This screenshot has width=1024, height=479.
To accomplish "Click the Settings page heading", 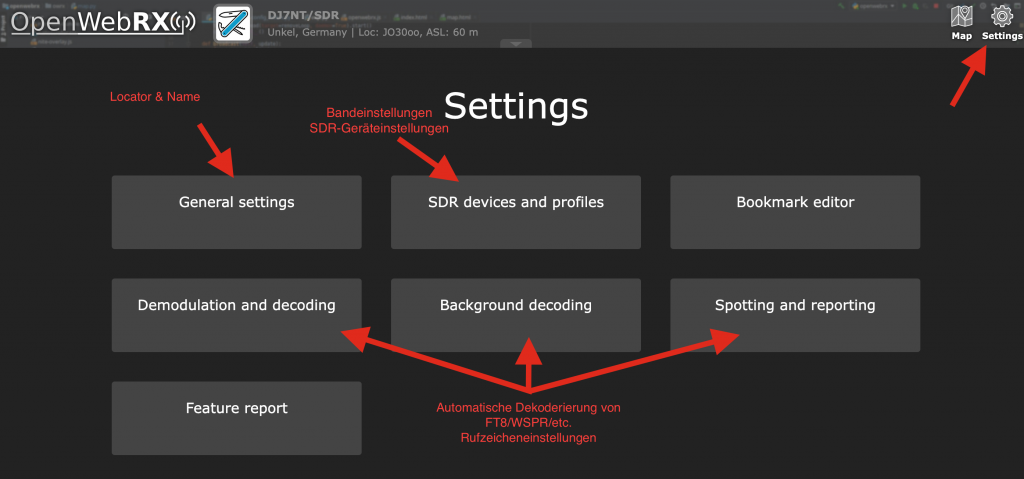I will click(x=516, y=105).
